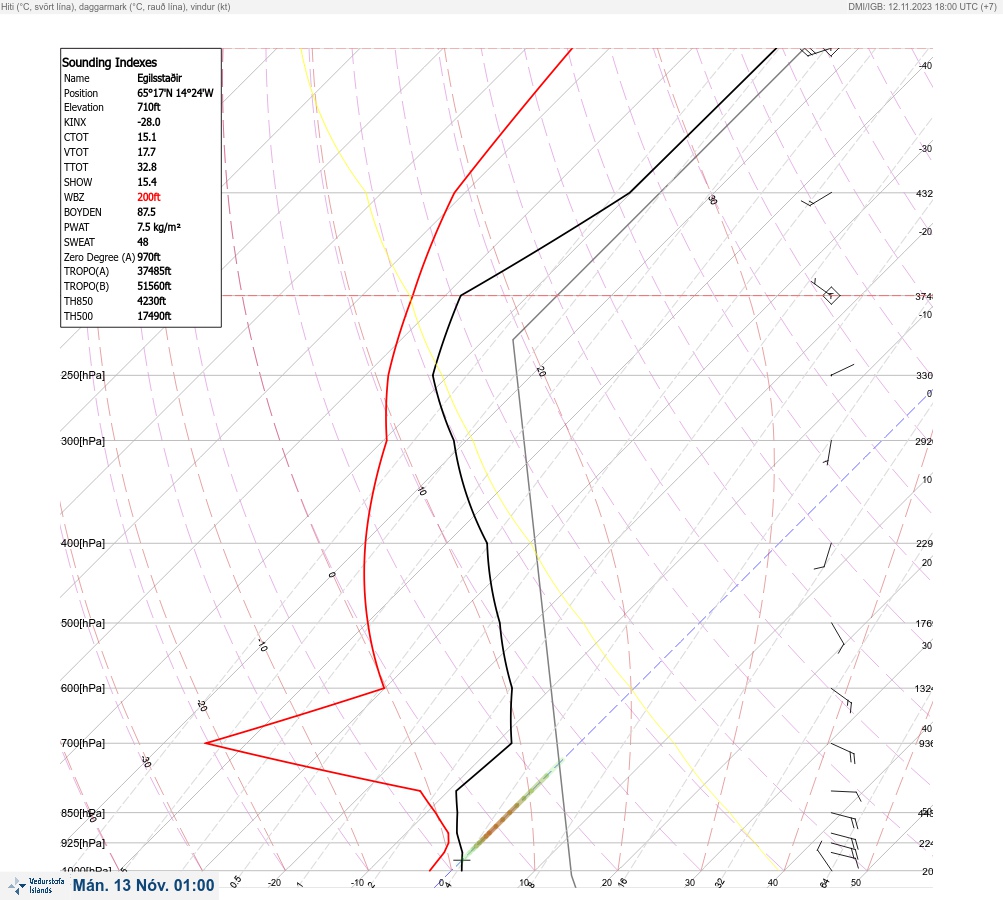Click the 'DMI/IGB: 12.11.2023 18:00 UTC (+7)' label
Viewport: 1003px width, 900px height.
coord(922,6)
